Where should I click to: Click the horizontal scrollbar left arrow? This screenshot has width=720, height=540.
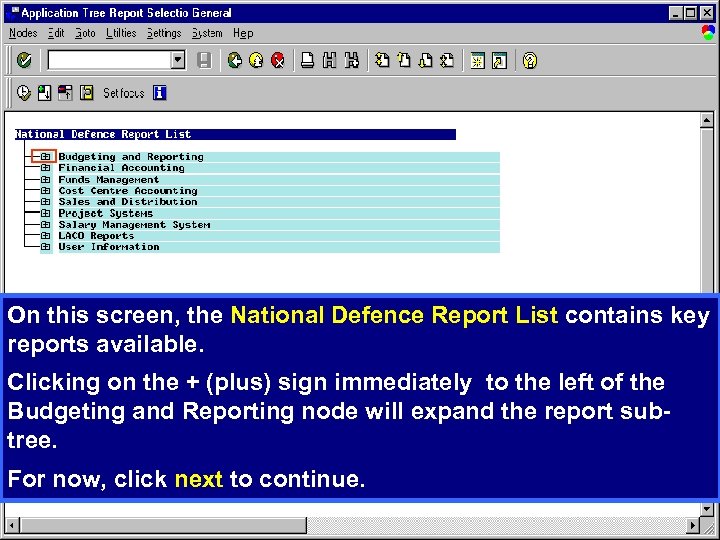[12, 524]
